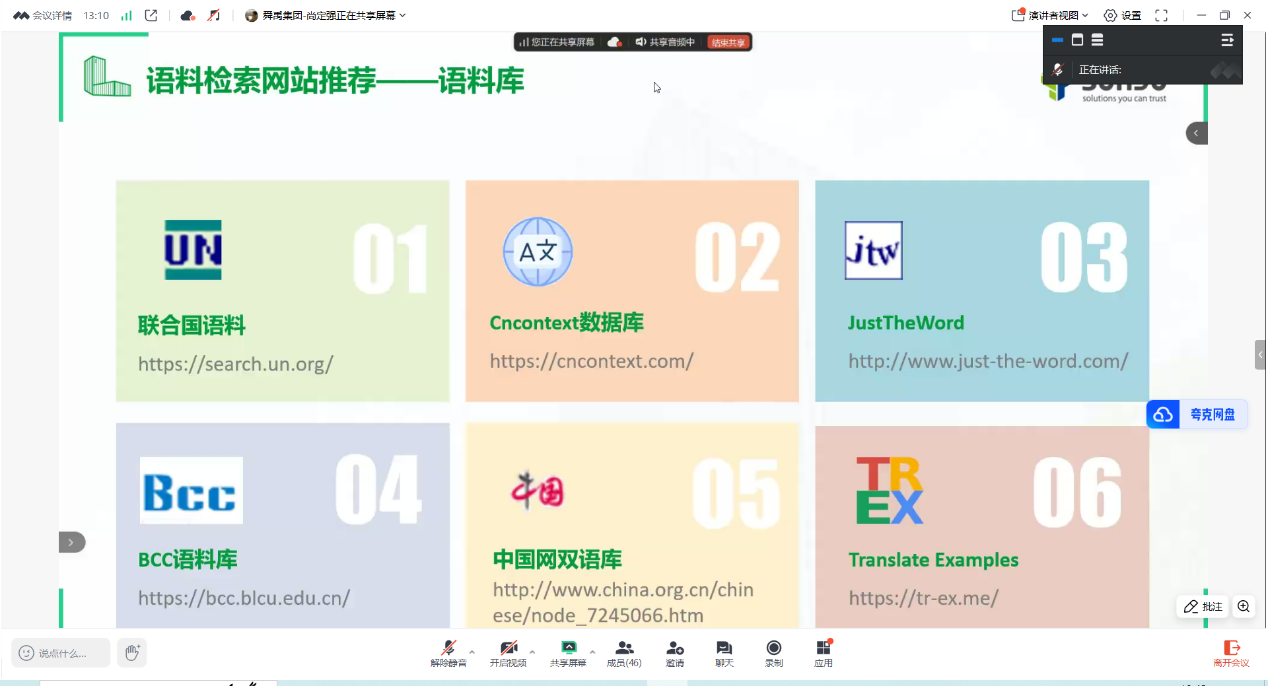The image size is (1268, 686).
Task: Open the 演讲者视图 view layout dropdown
Action: coord(1050,15)
